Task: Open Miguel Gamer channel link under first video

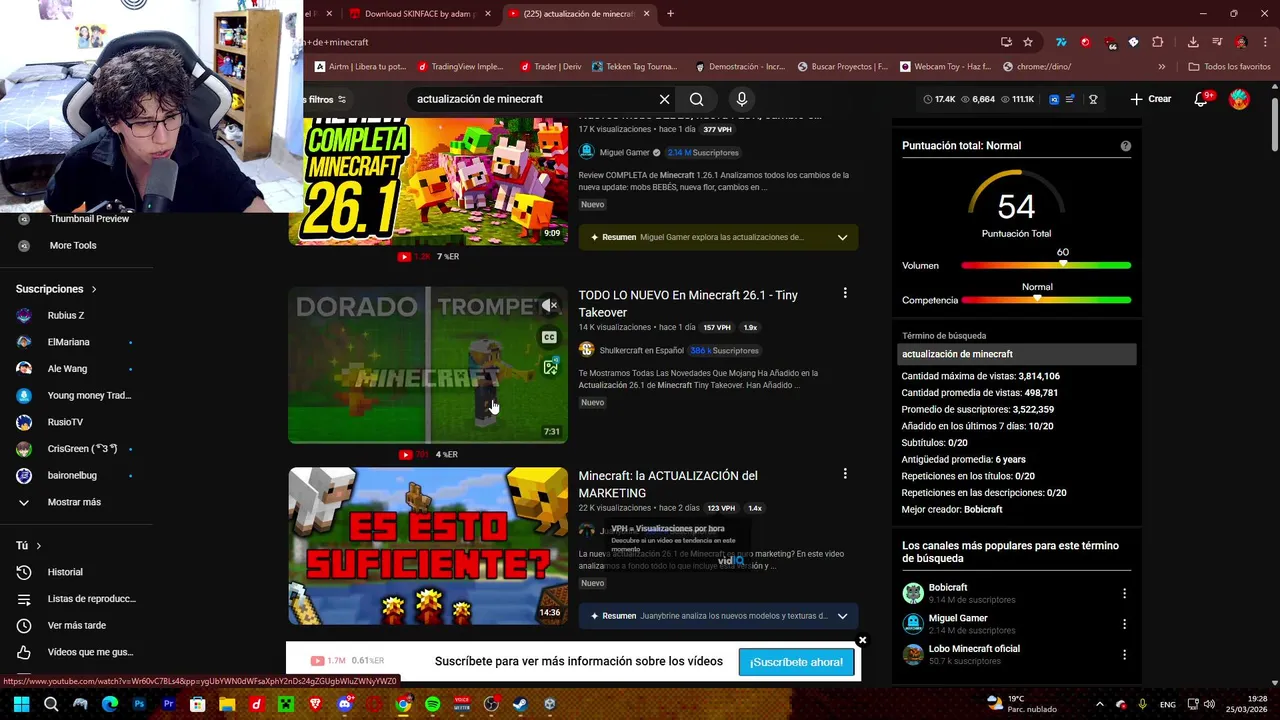Action: click(x=624, y=153)
